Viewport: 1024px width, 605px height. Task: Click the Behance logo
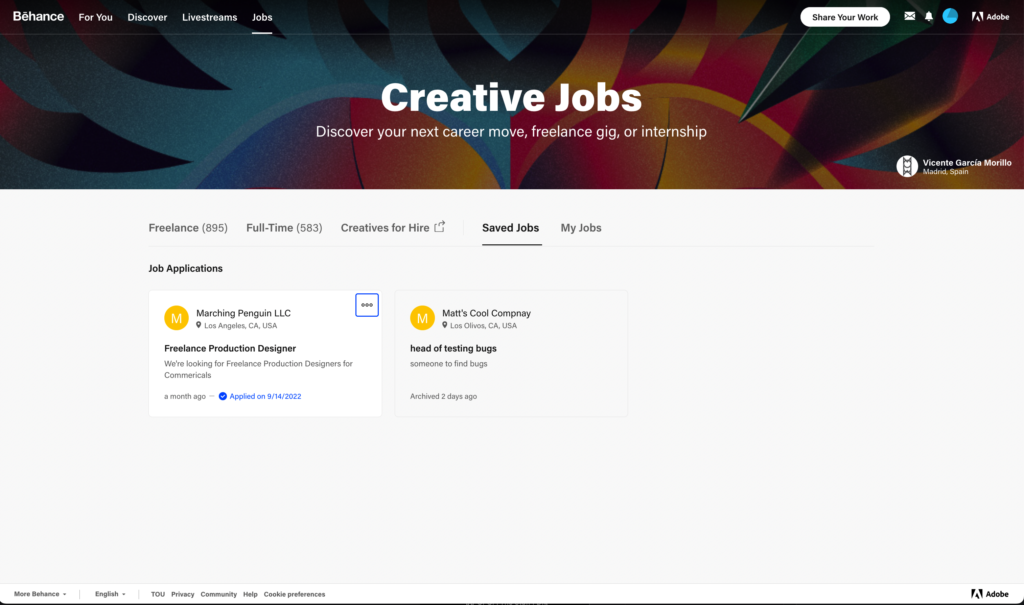click(37, 16)
